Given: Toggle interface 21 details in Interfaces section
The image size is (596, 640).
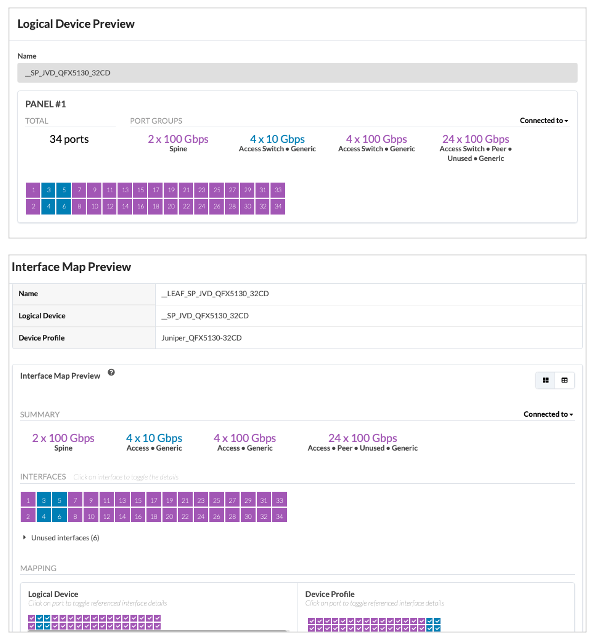Looking at the screenshot, I should 185,500.
